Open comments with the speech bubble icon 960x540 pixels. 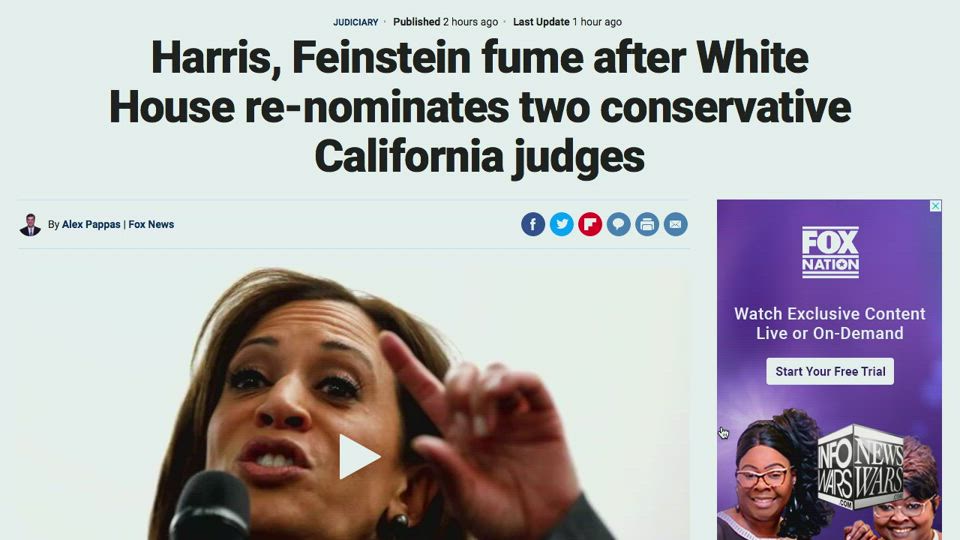[618, 224]
